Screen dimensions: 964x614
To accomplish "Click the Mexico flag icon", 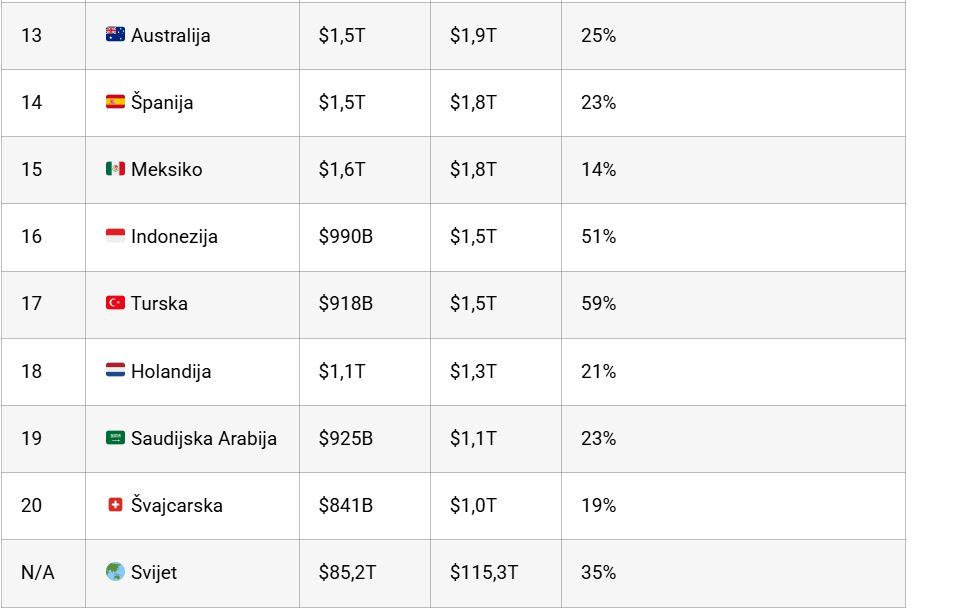I will coord(115,169).
